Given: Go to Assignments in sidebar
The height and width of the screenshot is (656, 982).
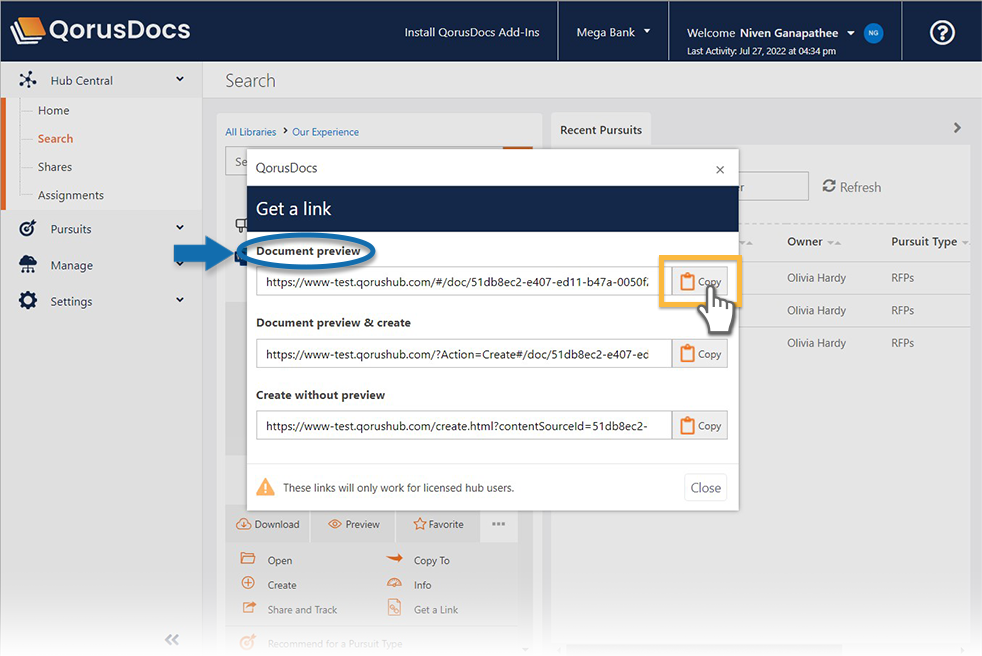Looking at the screenshot, I should (x=71, y=195).
